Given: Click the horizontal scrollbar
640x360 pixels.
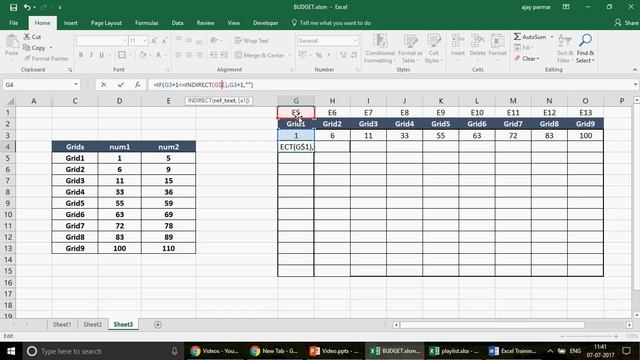Looking at the screenshot, I should pyautogui.click(x=493, y=325).
